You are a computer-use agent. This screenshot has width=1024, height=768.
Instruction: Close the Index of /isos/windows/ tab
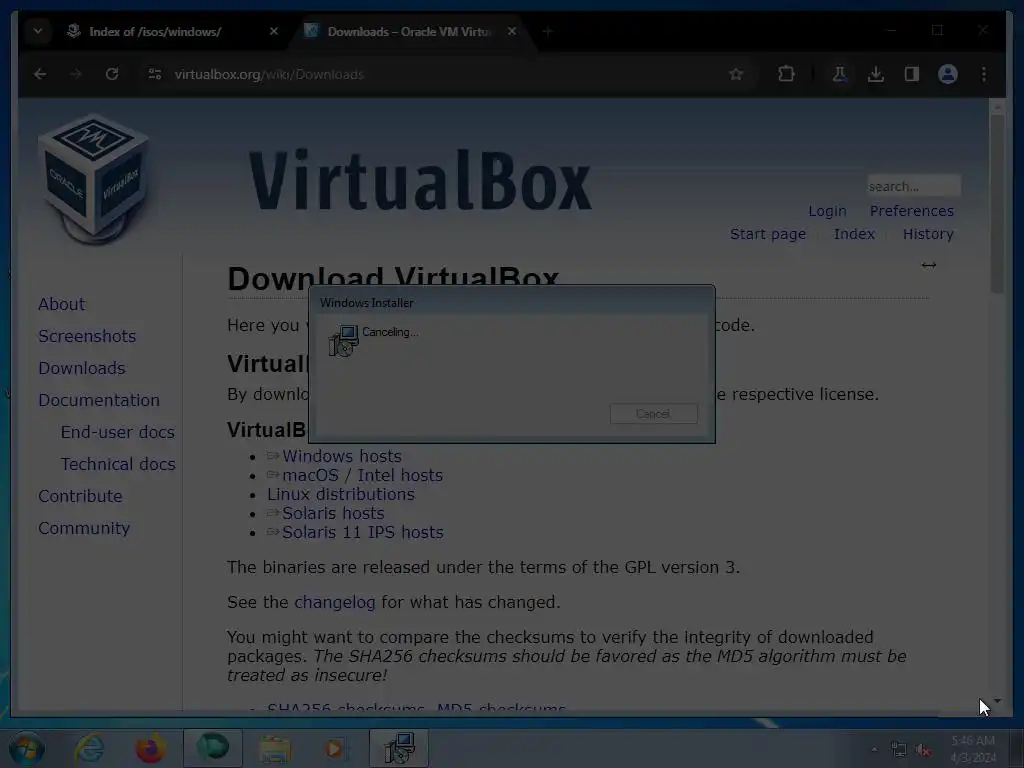tap(274, 31)
